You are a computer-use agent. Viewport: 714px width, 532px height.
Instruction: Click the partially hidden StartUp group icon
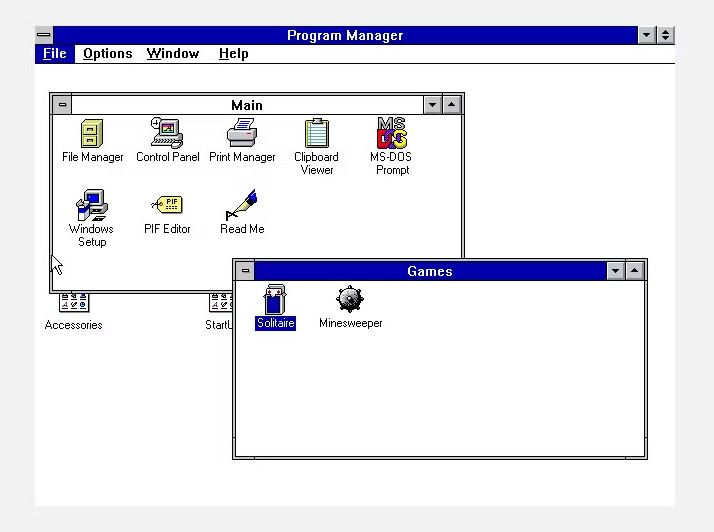tap(220, 302)
